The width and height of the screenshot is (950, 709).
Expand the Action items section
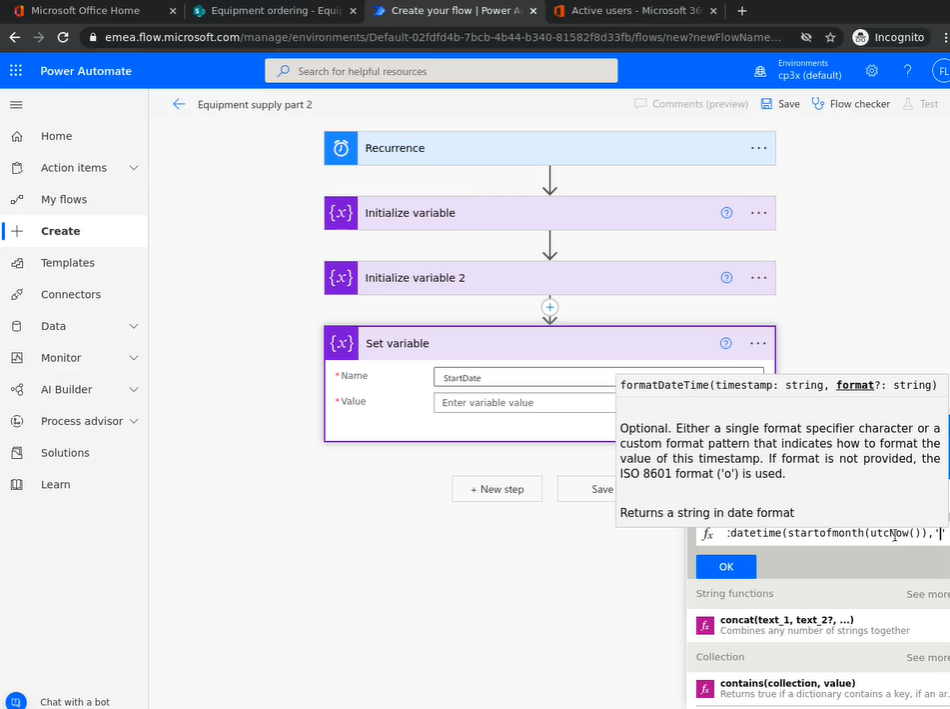click(134, 168)
